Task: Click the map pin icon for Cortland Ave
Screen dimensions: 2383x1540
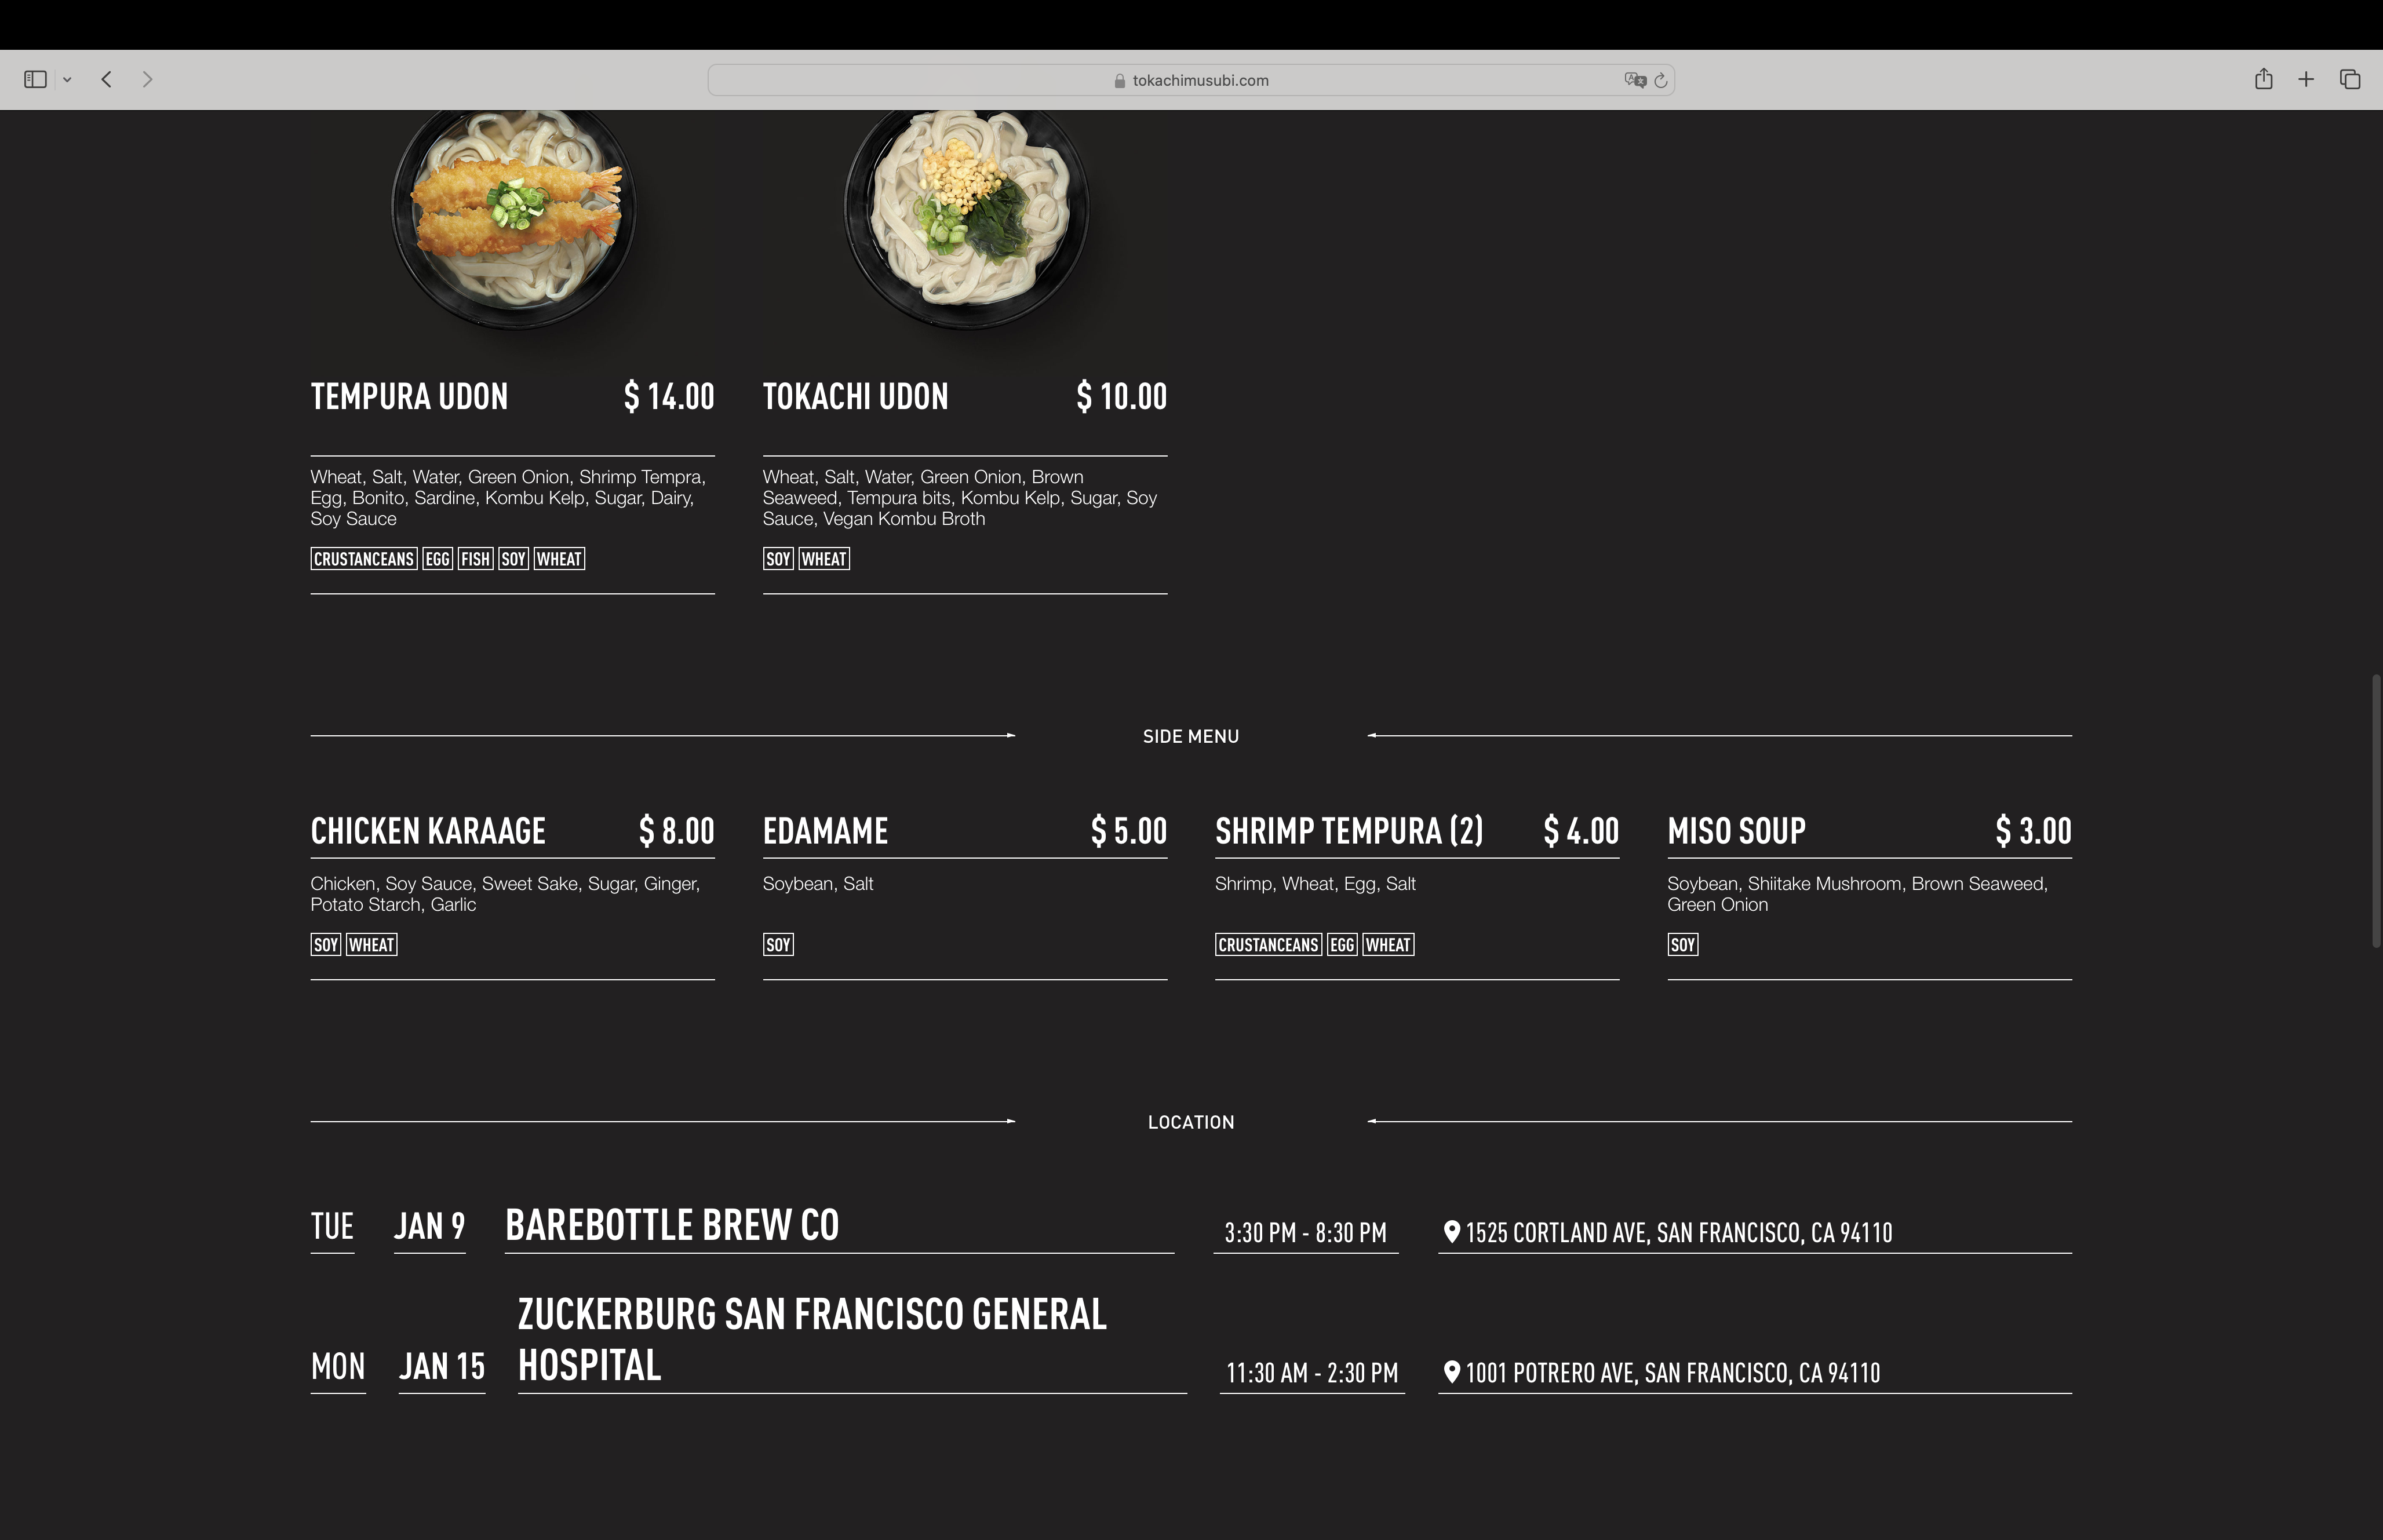Action: pyautogui.click(x=1452, y=1231)
